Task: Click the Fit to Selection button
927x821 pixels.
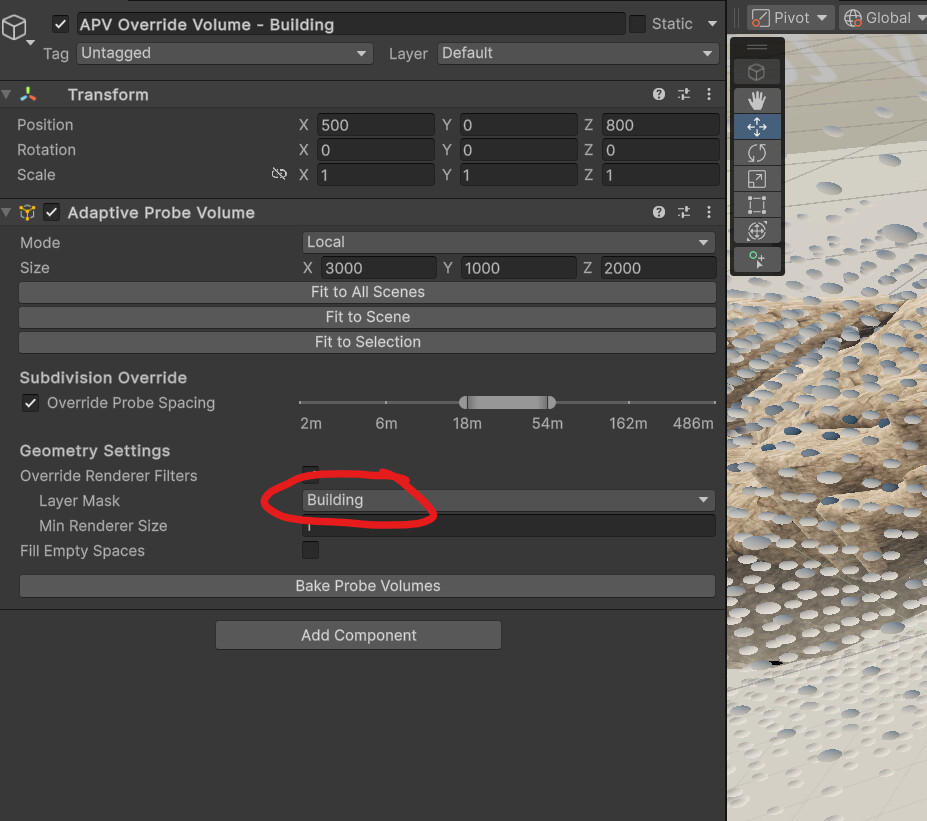Action: tap(367, 341)
